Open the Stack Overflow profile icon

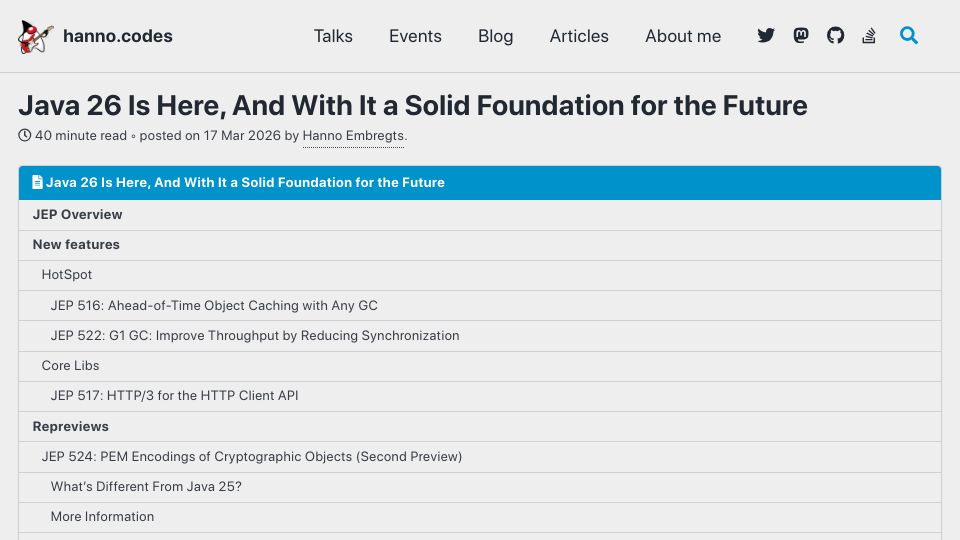click(x=869, y=36)
